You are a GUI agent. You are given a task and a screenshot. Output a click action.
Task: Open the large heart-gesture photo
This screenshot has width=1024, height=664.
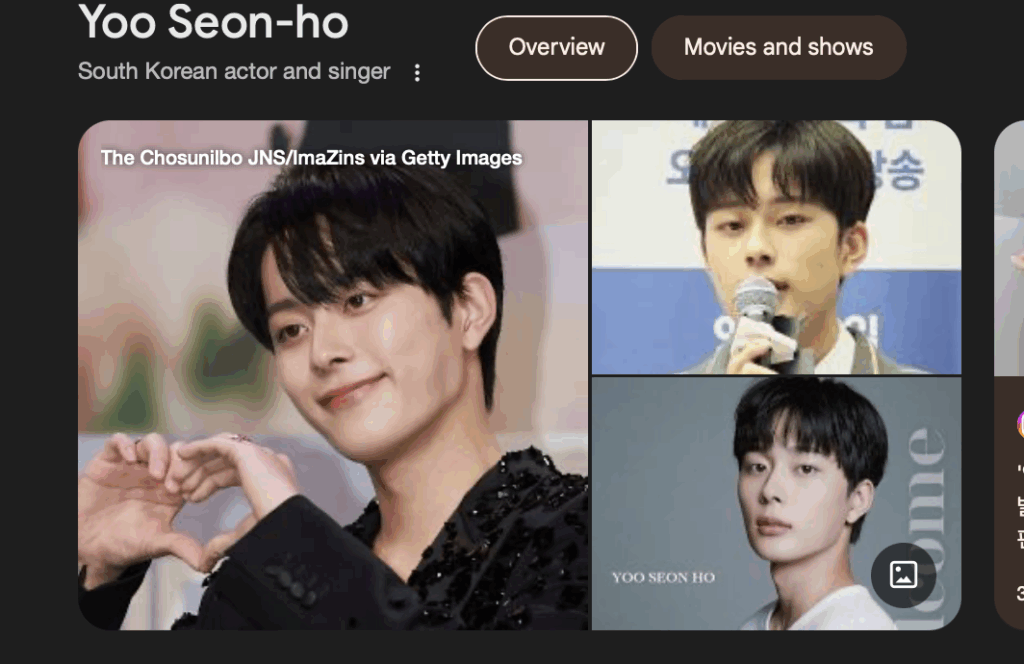(x=333, y=375)
